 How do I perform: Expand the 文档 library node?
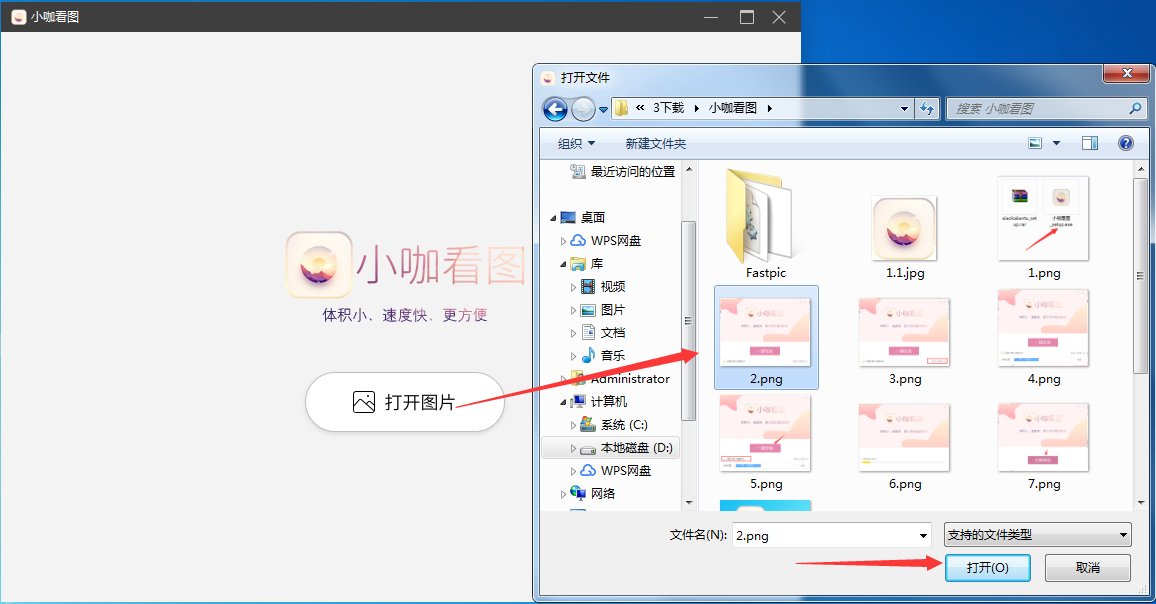click(x=573, y=333)
